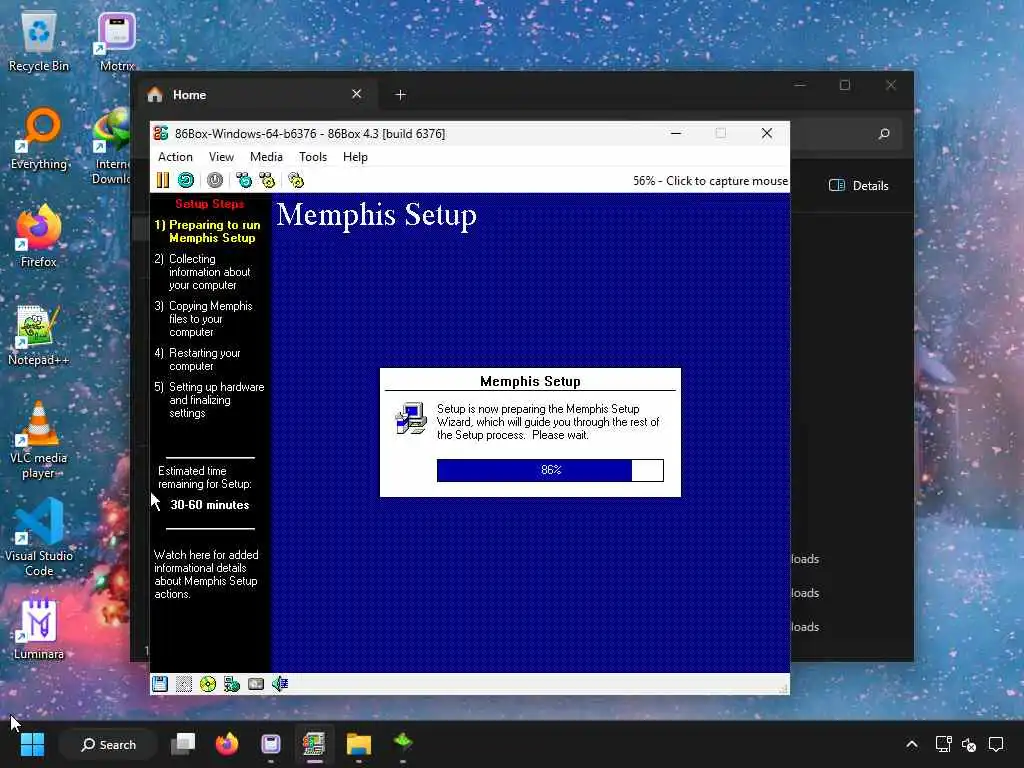Open the notifications icon in system tray
The image size is (1024, 768).
pos(996,744)
